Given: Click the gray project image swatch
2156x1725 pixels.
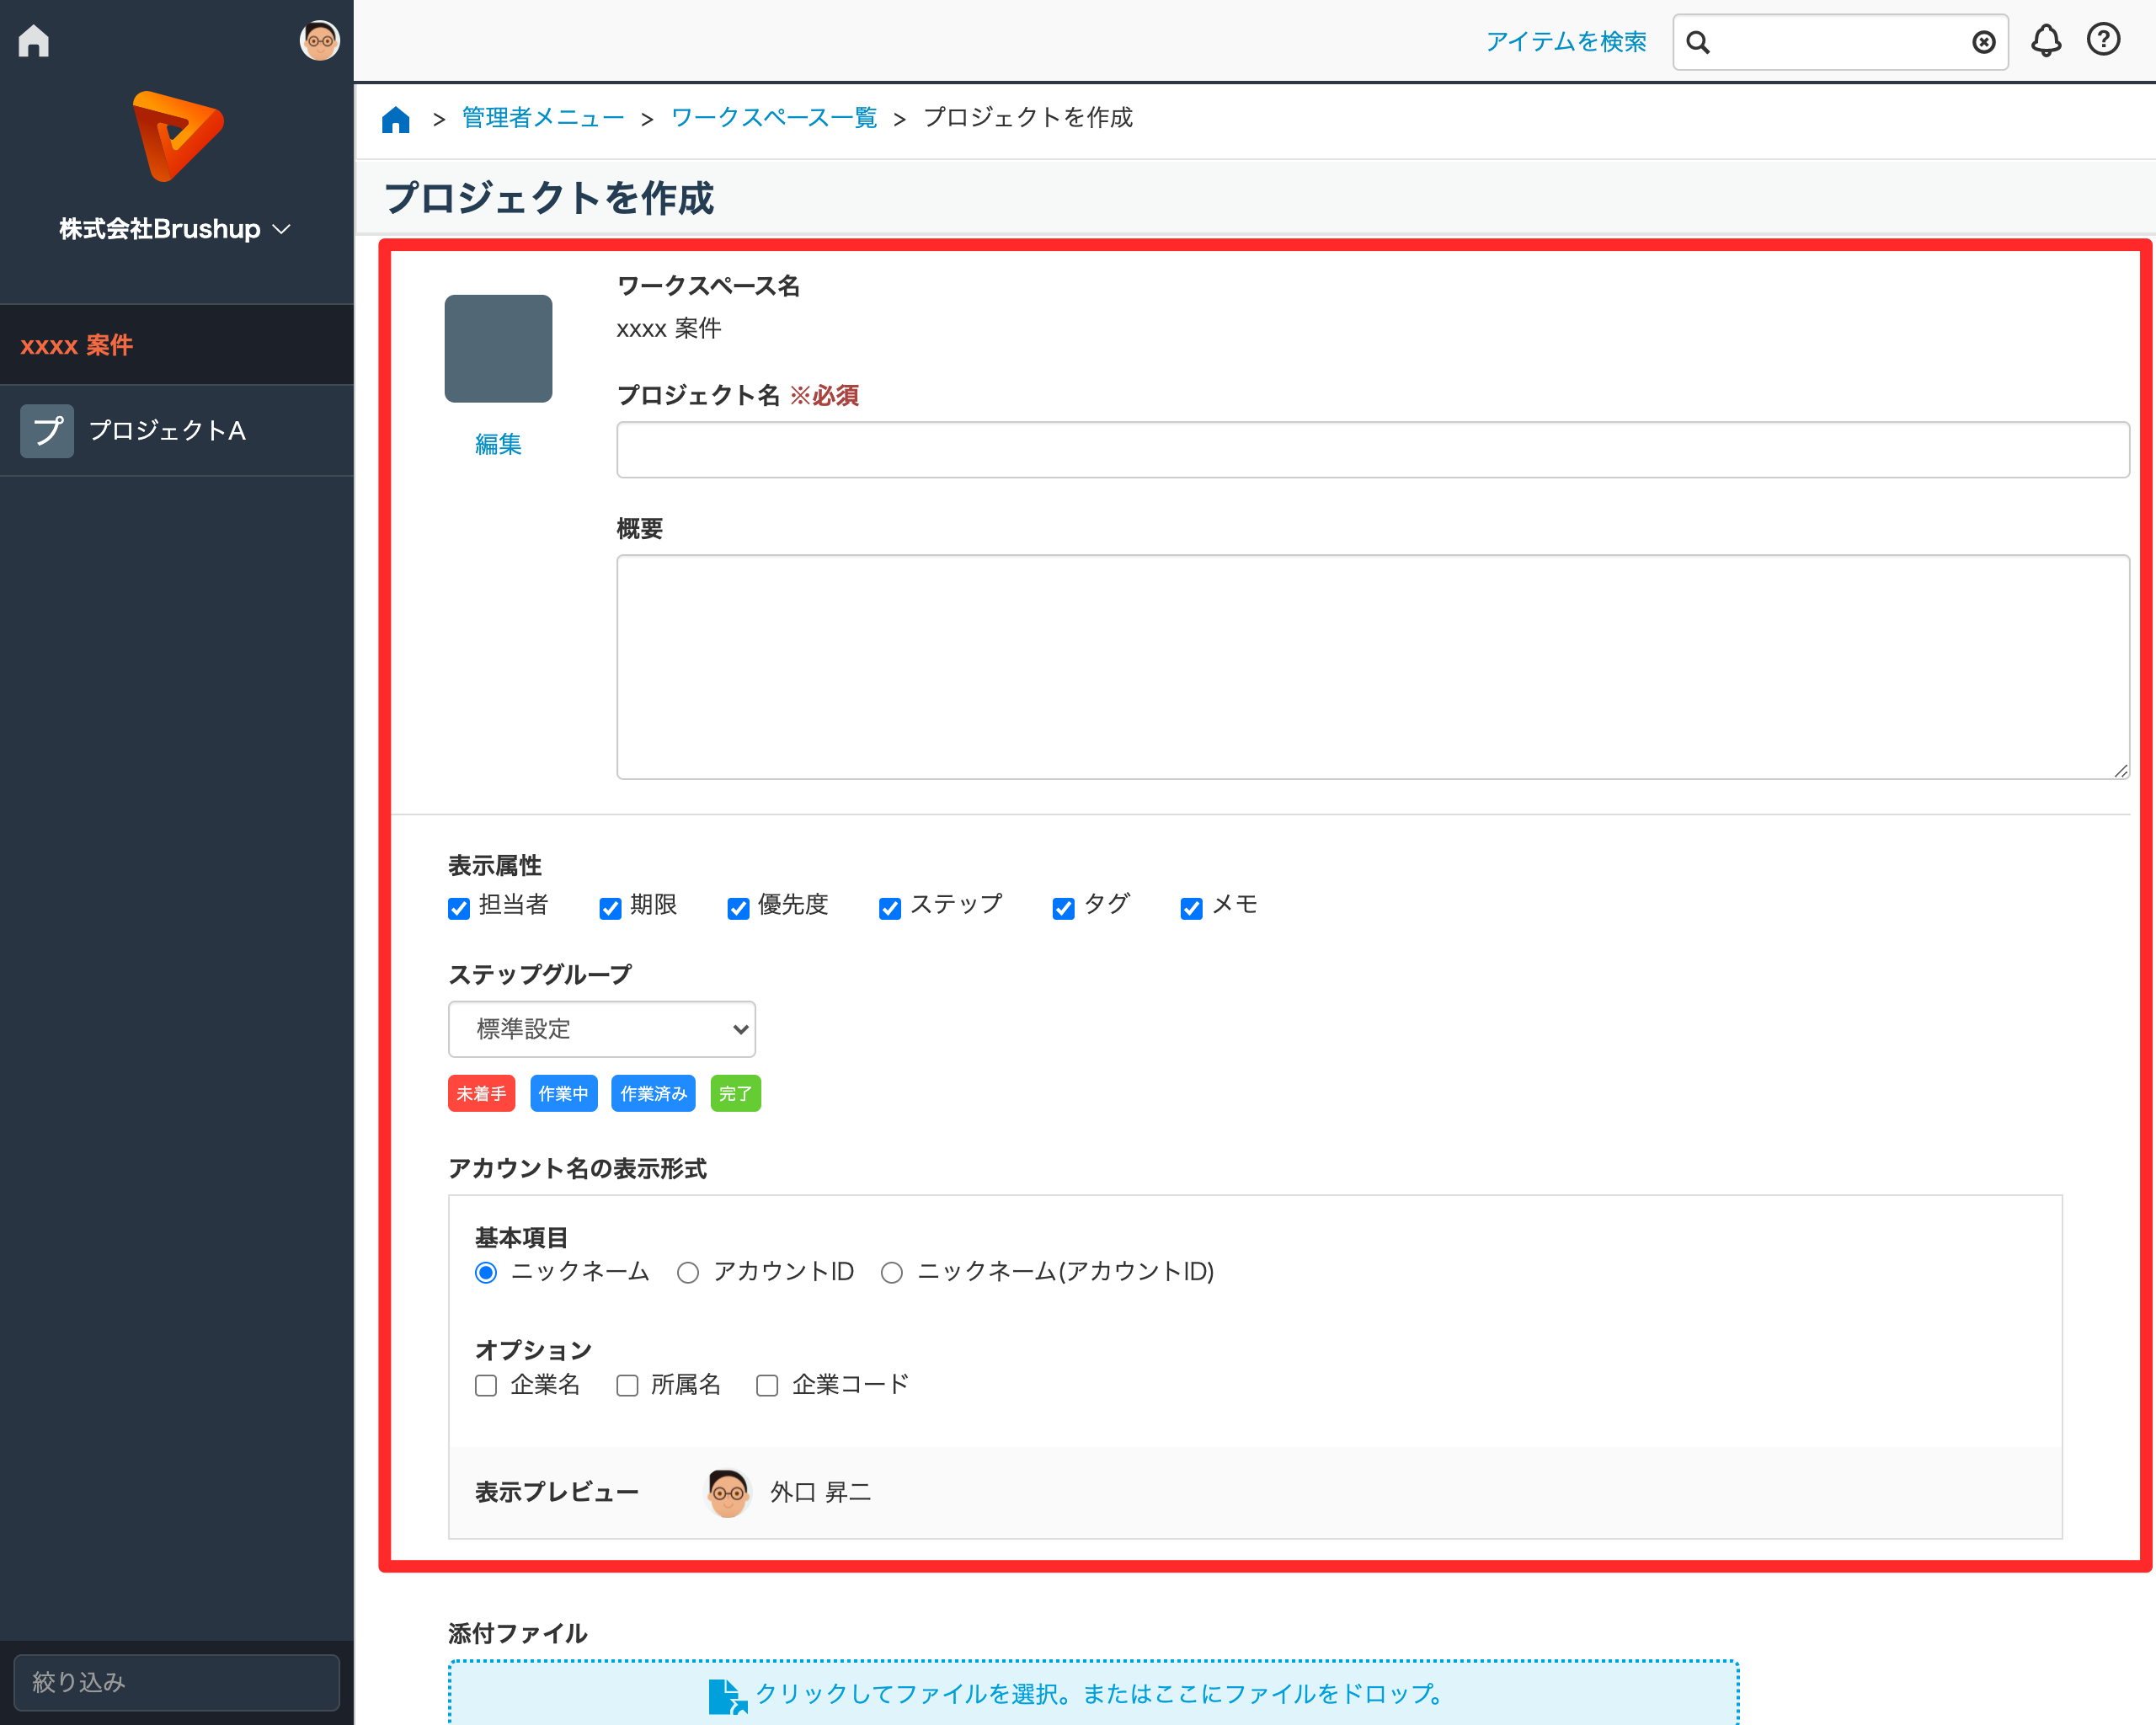Looking at the screenshot, I should point(498,349).
